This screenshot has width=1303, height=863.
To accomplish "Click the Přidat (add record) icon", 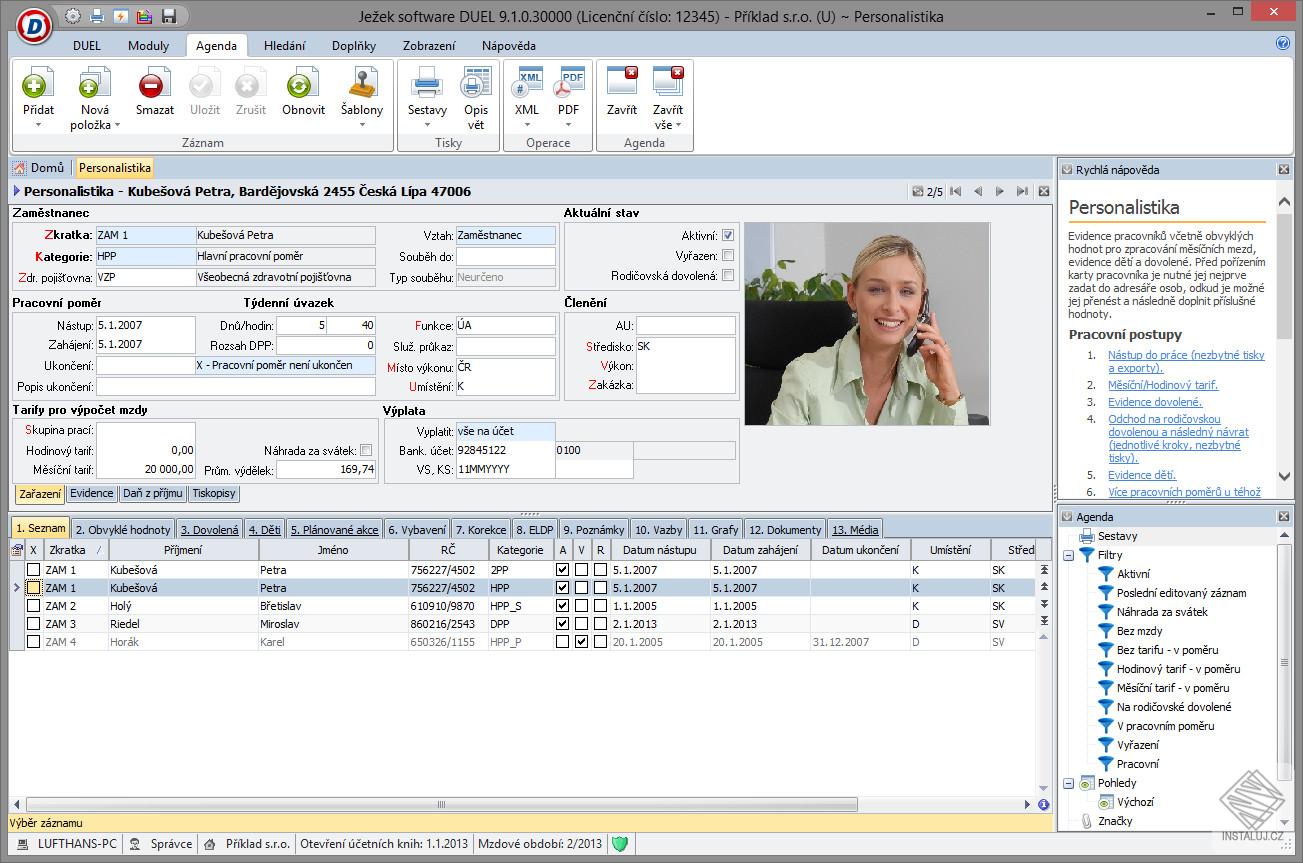I will [x=38, y=86].
